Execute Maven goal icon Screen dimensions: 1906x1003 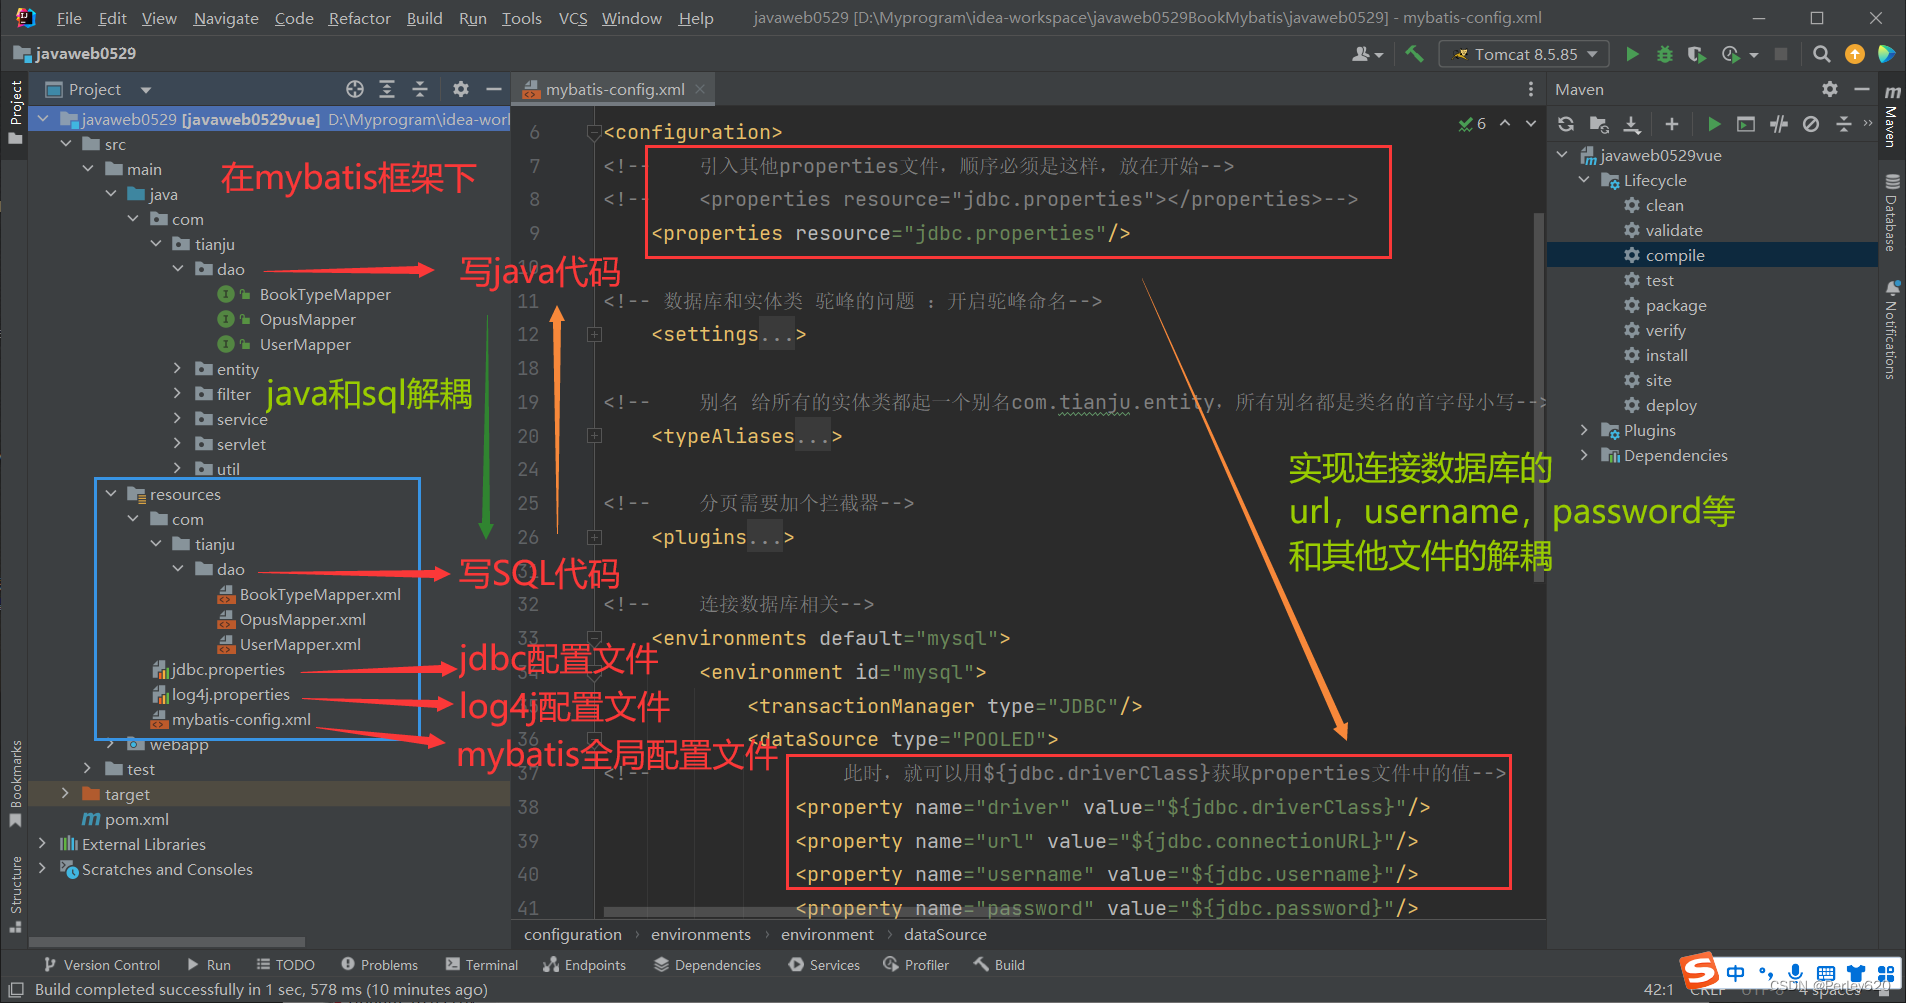click(1746, 124)
